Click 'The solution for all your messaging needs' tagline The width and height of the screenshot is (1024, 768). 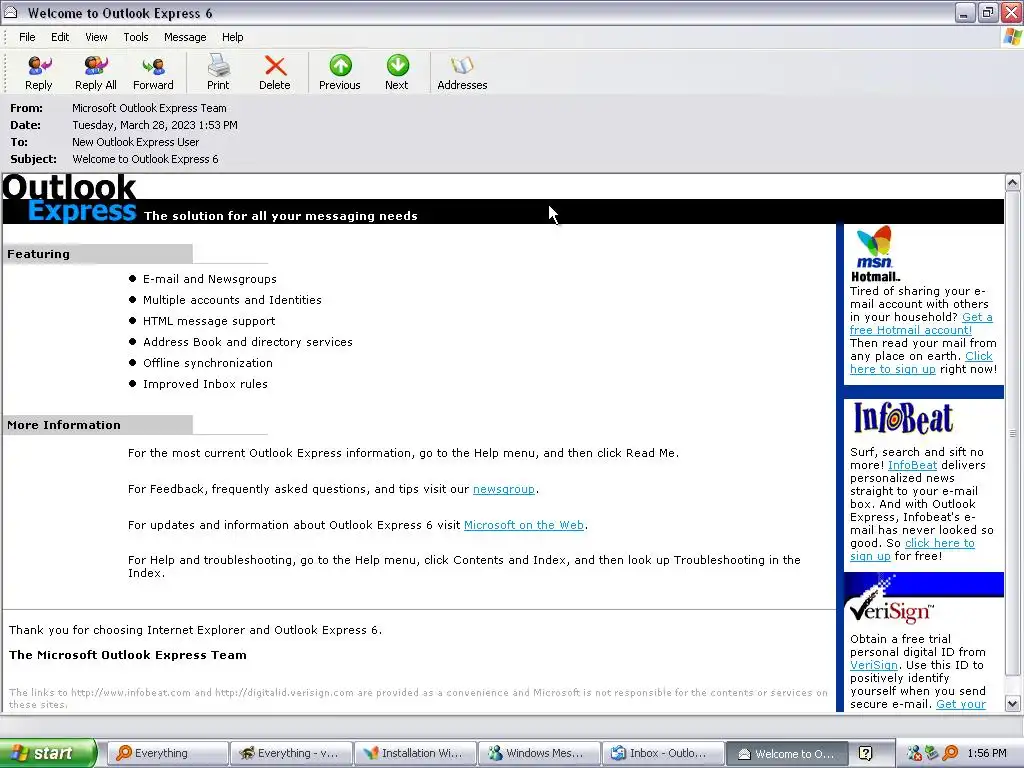coord(281,216)
